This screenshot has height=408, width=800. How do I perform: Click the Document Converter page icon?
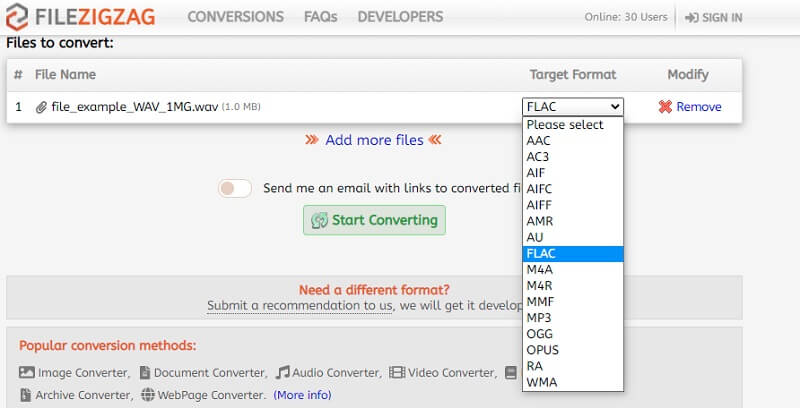(x=143, y=373)
